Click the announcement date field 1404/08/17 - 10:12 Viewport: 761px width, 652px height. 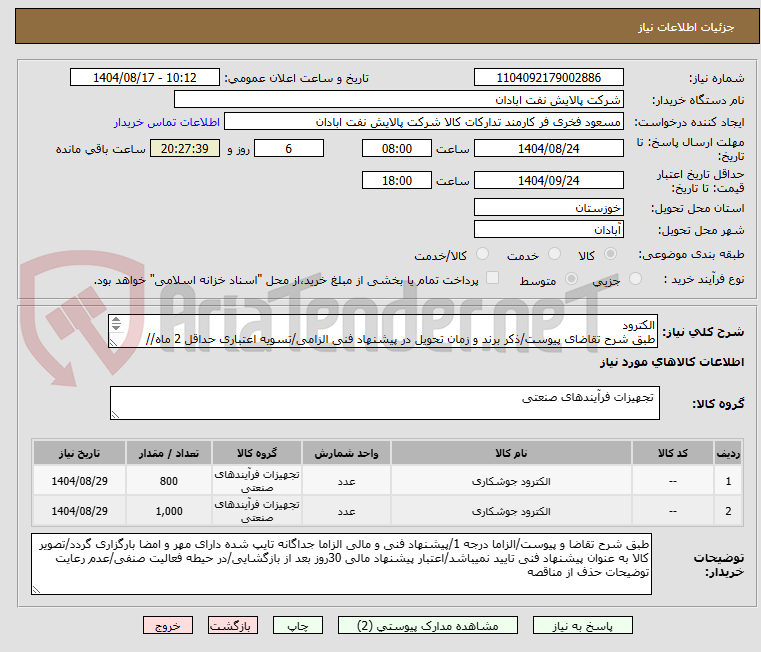pyautogui.click(x=145, y=78)
